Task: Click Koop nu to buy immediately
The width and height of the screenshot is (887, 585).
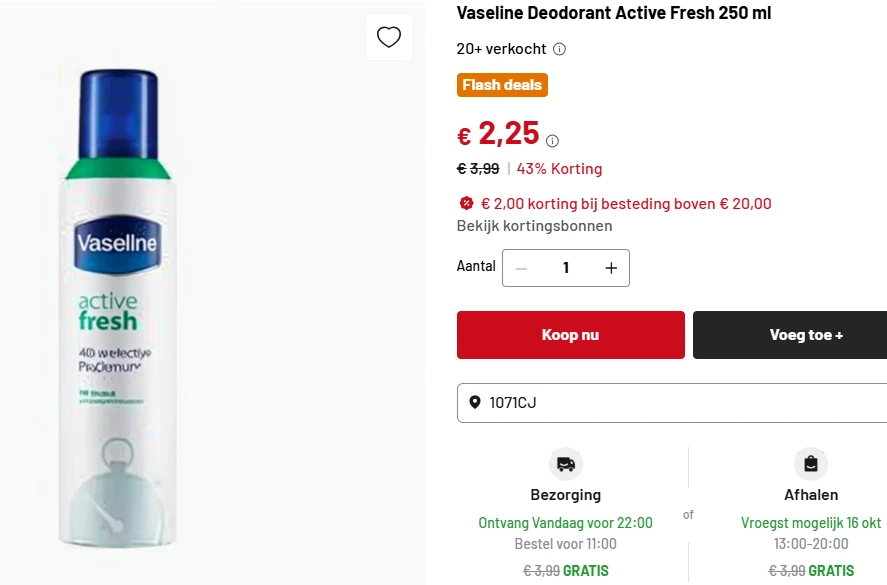Action: [x=570, y=335]
